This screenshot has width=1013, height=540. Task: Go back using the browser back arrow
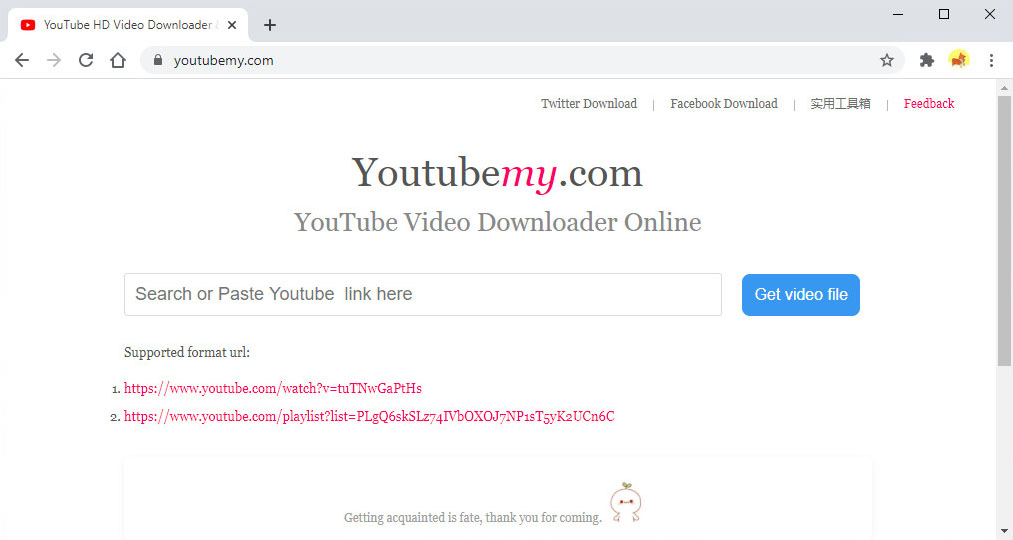(22, 60)
